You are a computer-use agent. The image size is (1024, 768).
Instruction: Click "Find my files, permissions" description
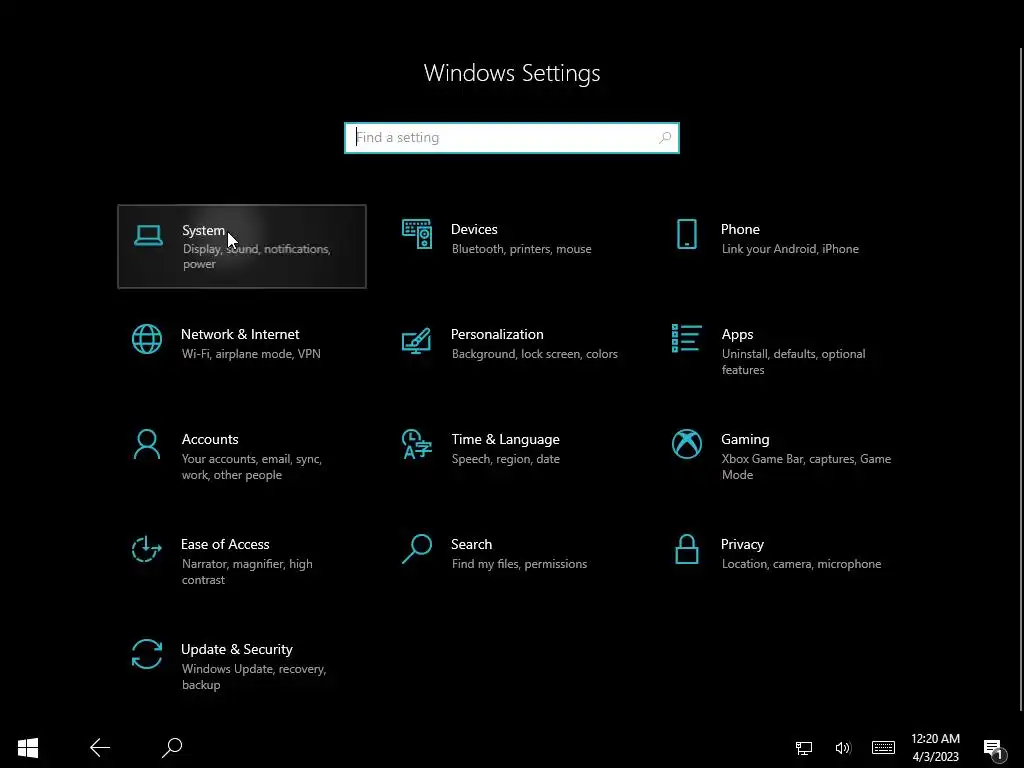click(519, 564)
